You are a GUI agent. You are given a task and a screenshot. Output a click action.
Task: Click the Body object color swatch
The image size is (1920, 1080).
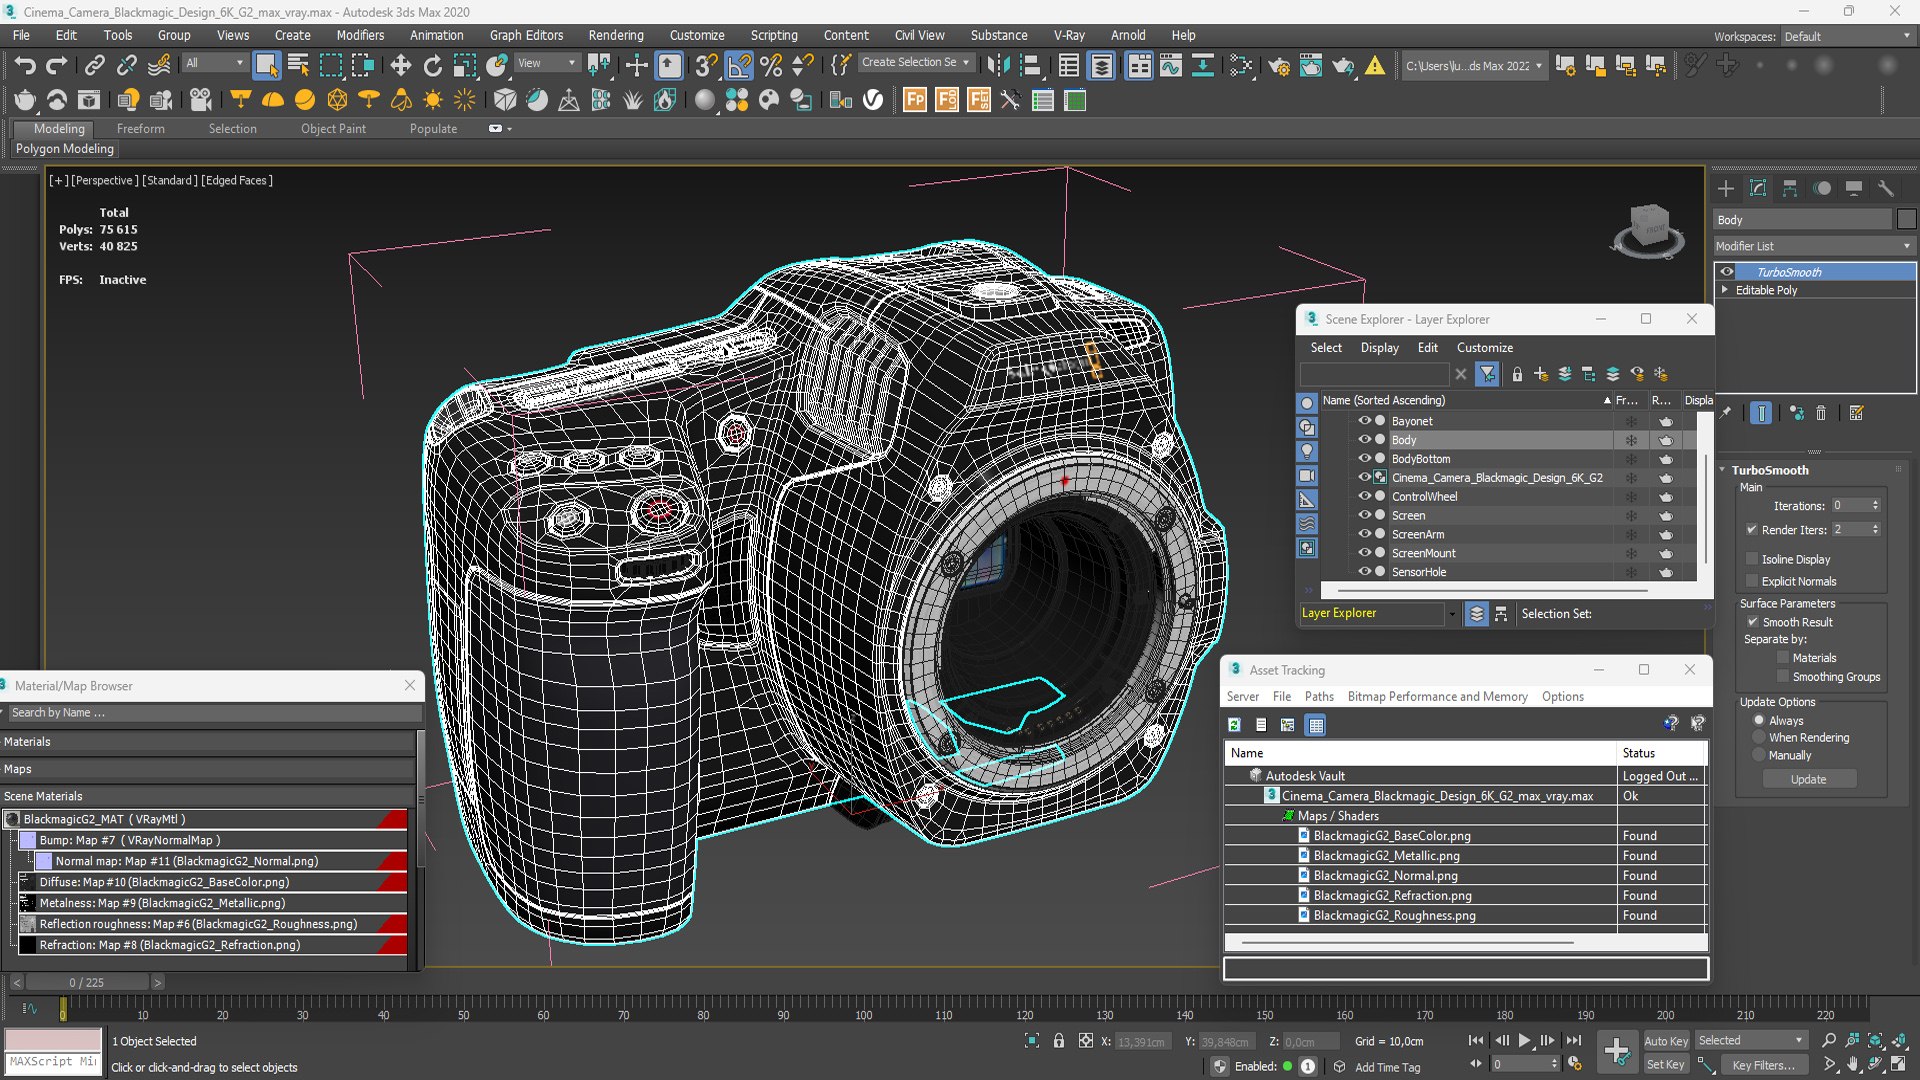pyautogui.click(x=1906, y=220)
